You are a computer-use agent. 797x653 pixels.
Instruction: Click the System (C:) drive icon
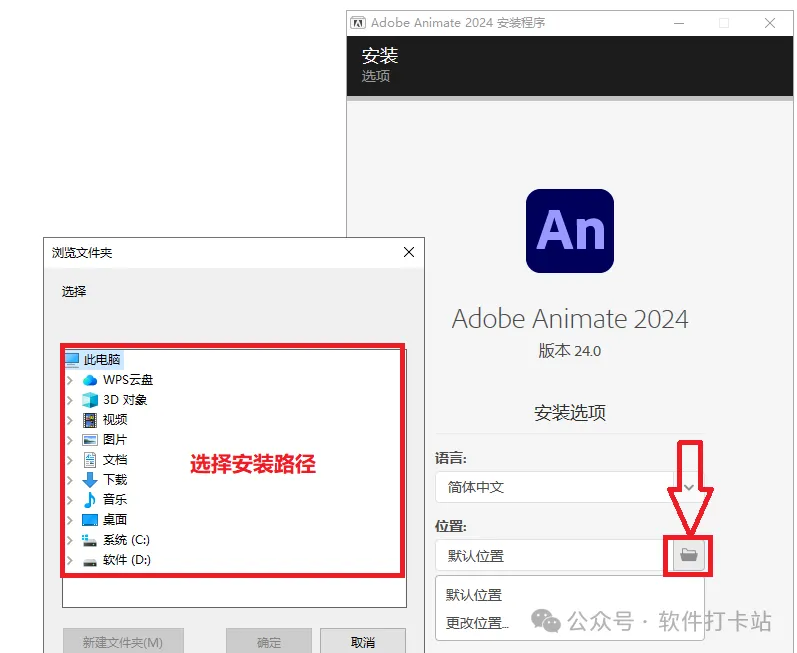tap(90, 540)
